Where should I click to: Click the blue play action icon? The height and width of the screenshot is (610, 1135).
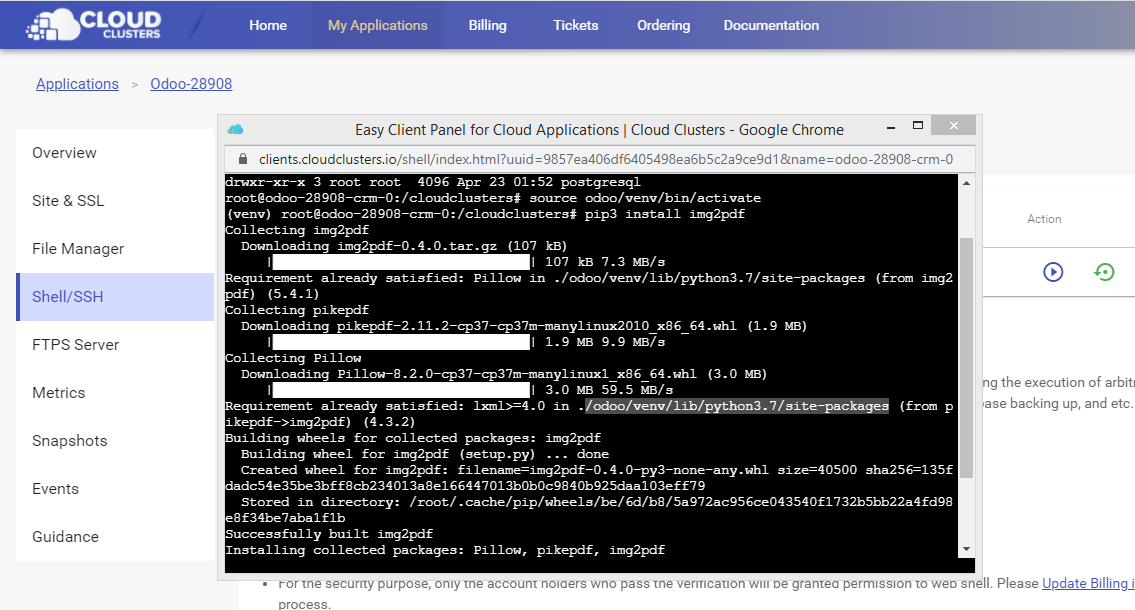coord(1052,271)
